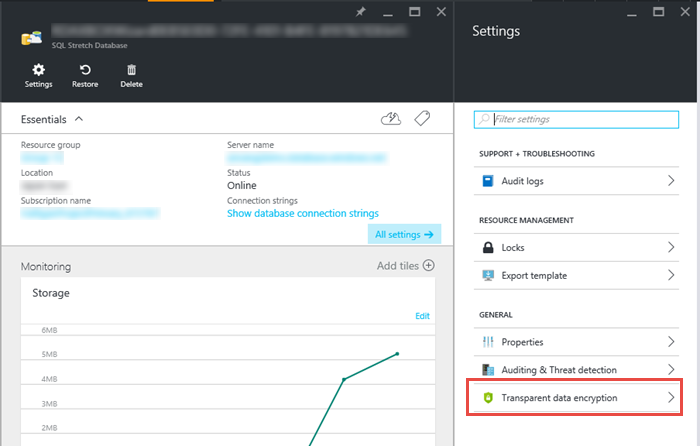Pin the database blade
Image resolution: width=700 pixels, height=446 pixels.
click(x=362, y=11)
